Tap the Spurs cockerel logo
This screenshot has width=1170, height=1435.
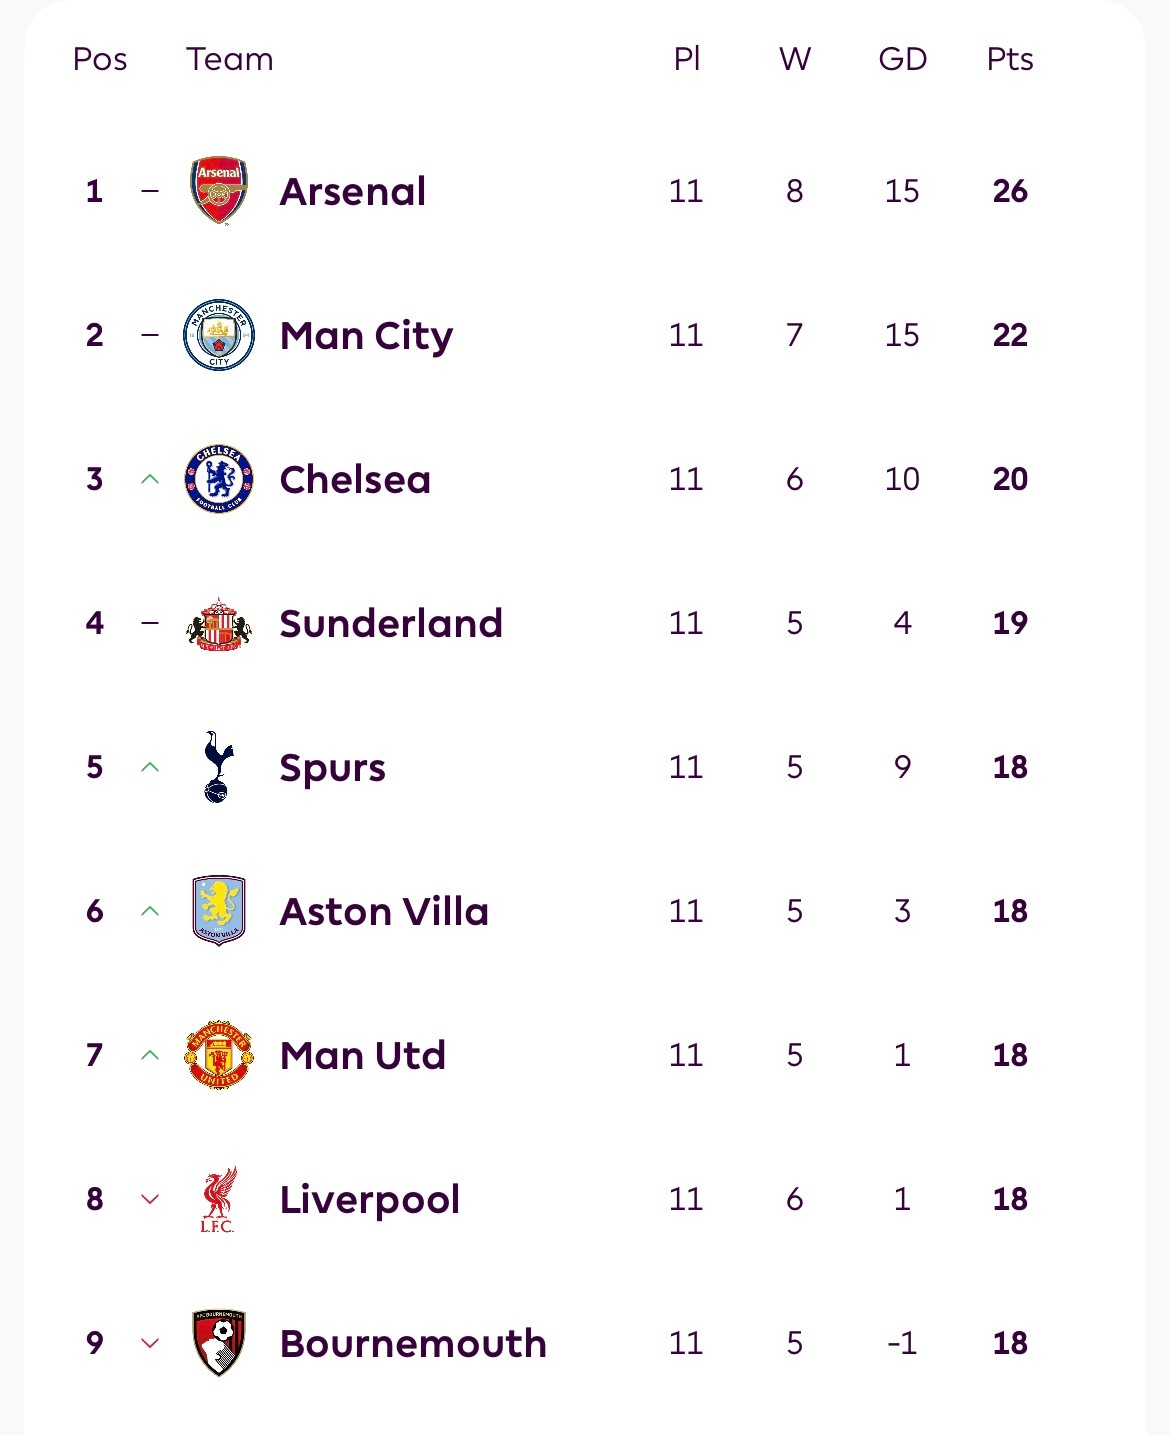218,767
